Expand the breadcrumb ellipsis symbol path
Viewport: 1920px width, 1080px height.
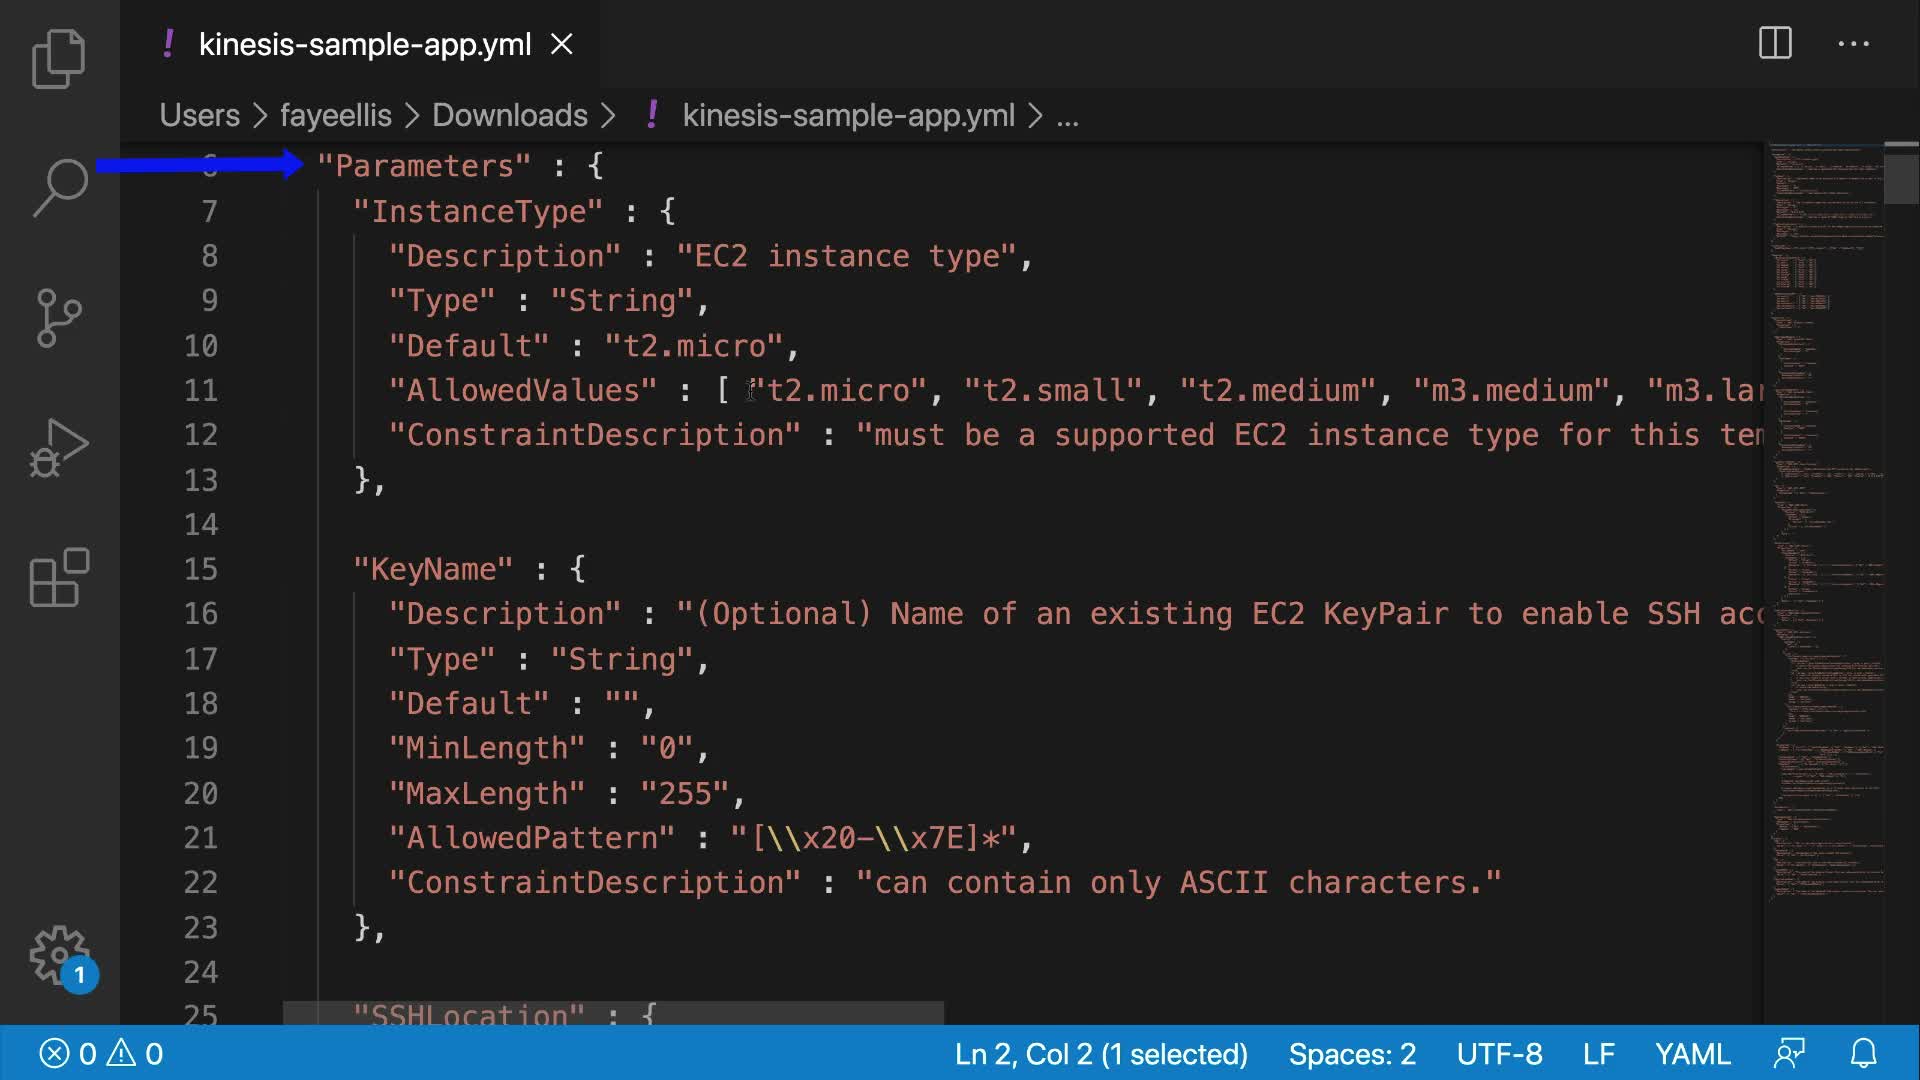[x=1067, y=116]
